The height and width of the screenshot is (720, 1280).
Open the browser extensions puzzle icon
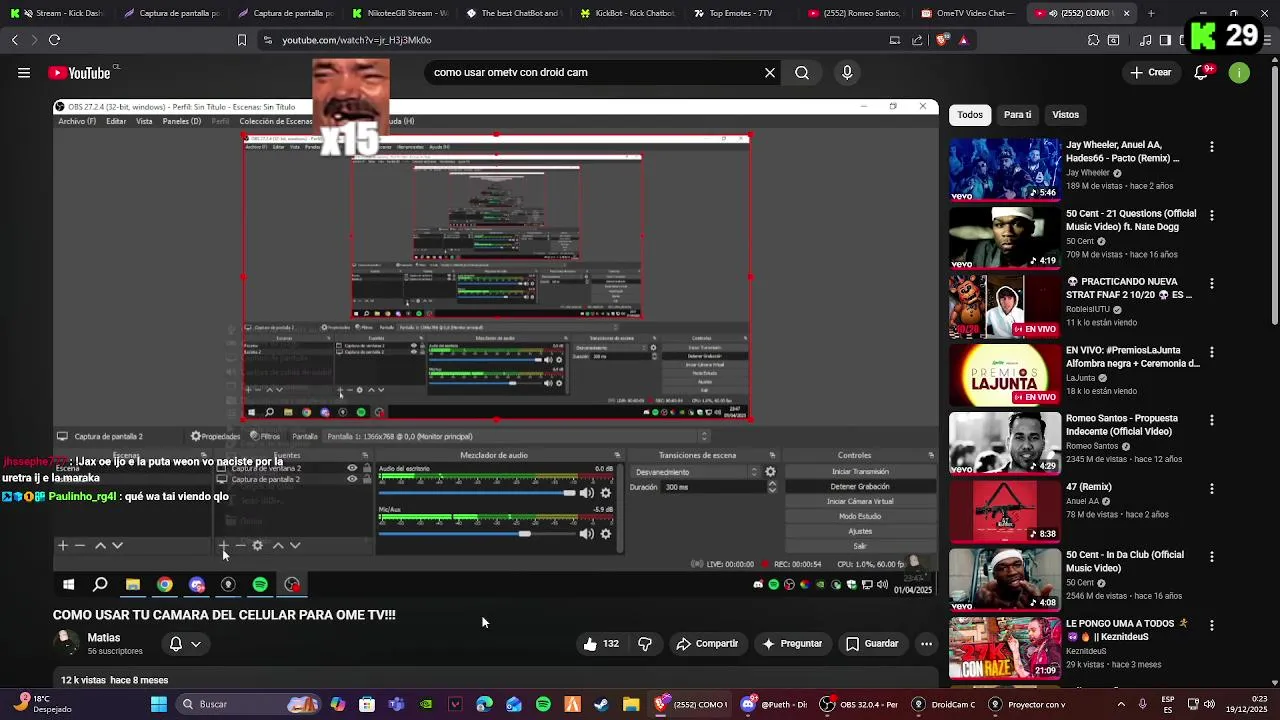point(1094,40)
